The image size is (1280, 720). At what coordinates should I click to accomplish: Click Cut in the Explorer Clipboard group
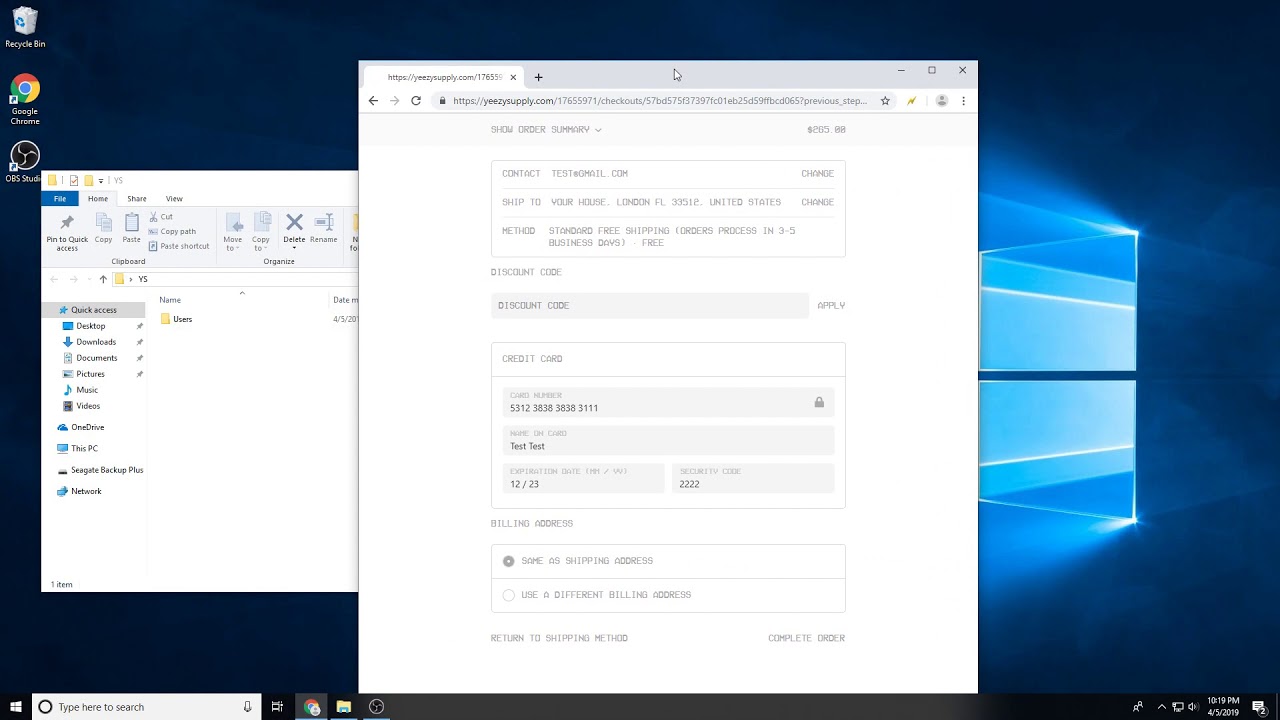click(160, 217)
